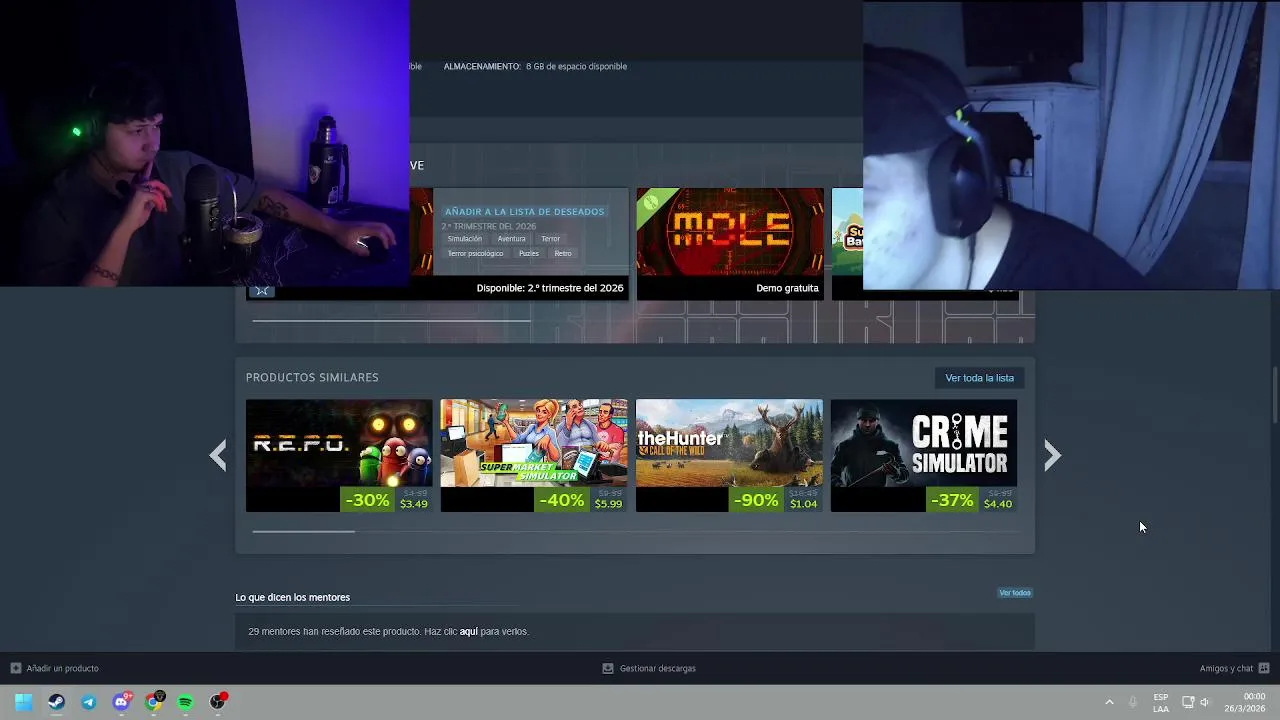This screenshot has height=720, width=1280.
Task: Click the -40% discount on Supermarket Simulator
Action: 562,500
